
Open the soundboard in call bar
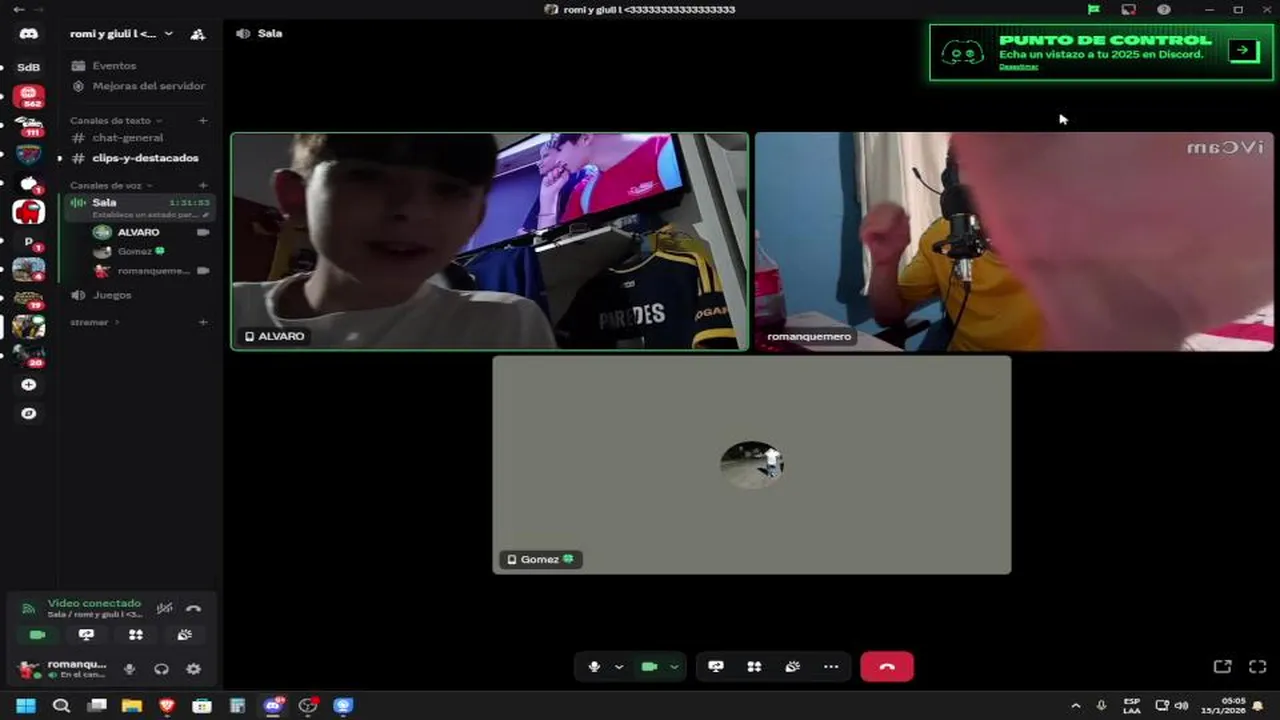793,667
